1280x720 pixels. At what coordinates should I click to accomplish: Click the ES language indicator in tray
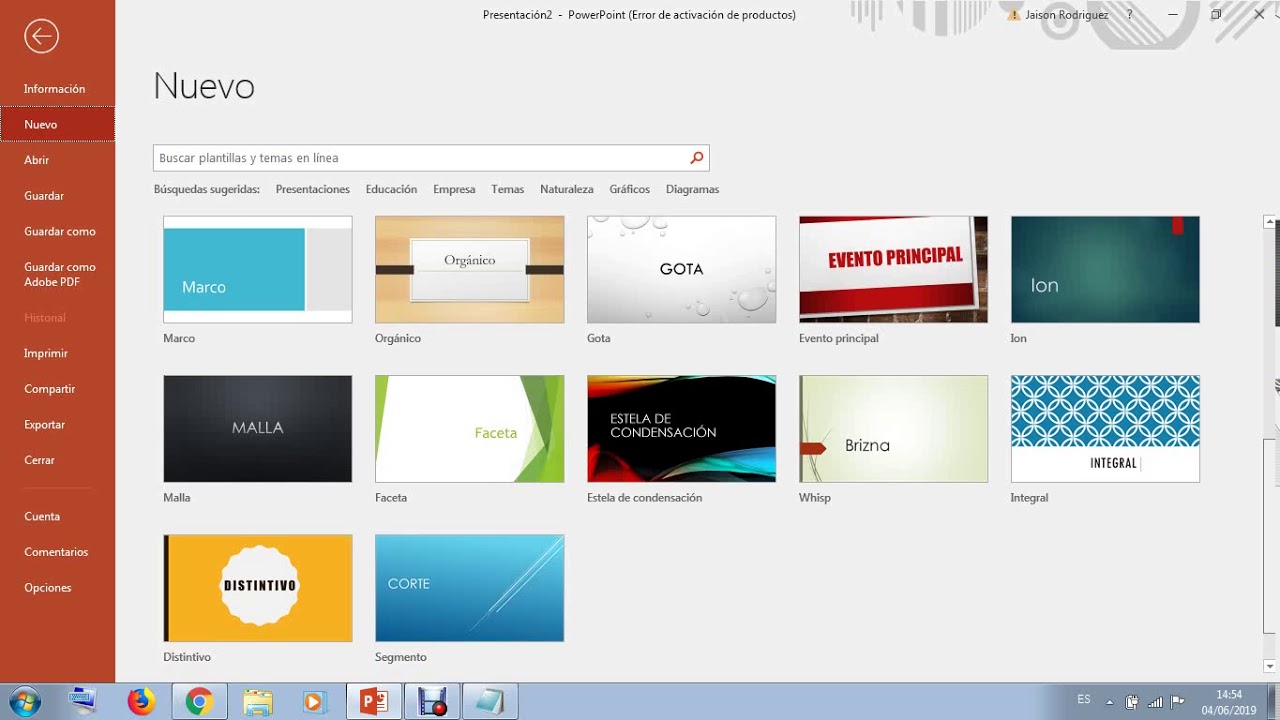1084,700
